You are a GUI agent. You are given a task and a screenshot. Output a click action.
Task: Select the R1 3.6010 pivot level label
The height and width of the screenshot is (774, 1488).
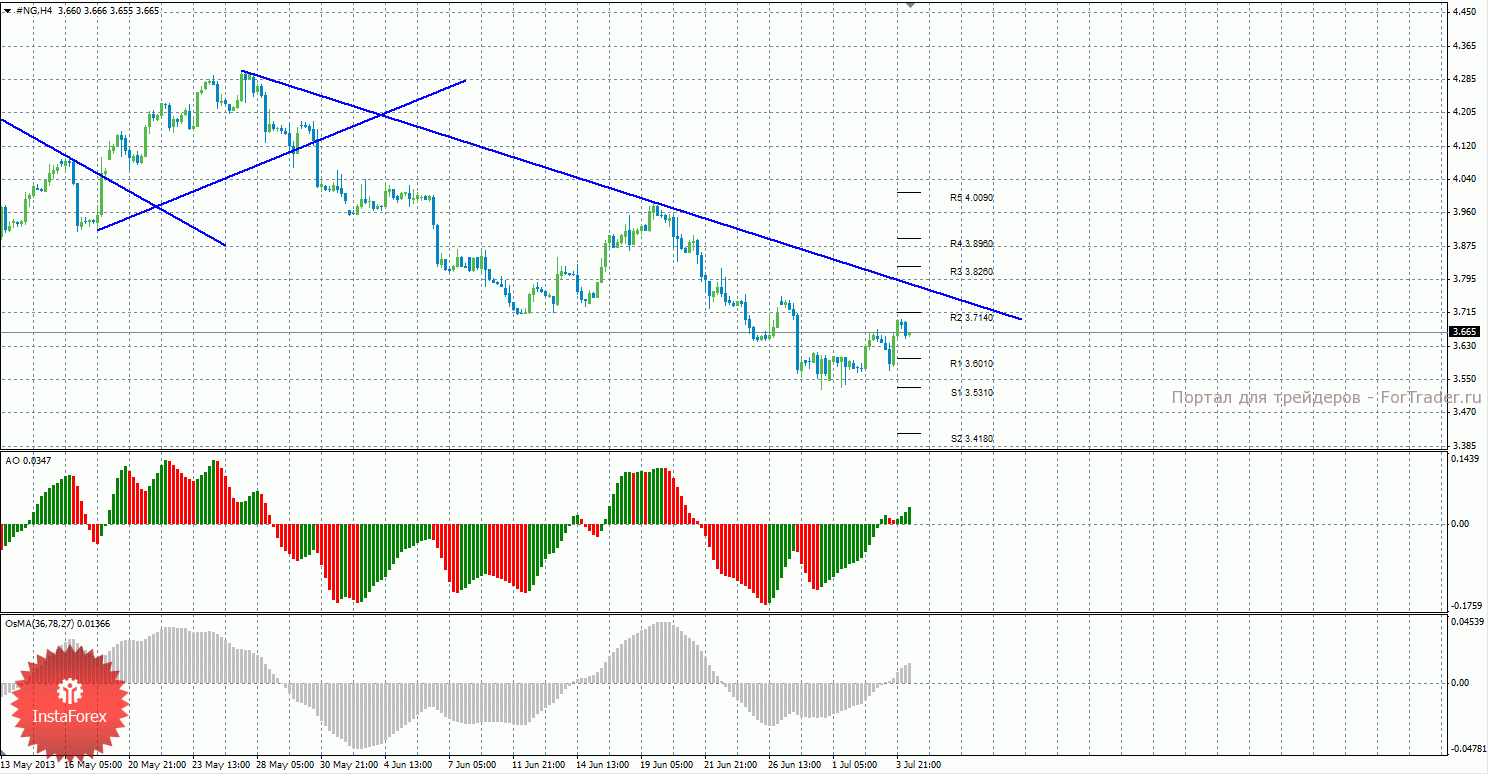[x=971, y=364]
